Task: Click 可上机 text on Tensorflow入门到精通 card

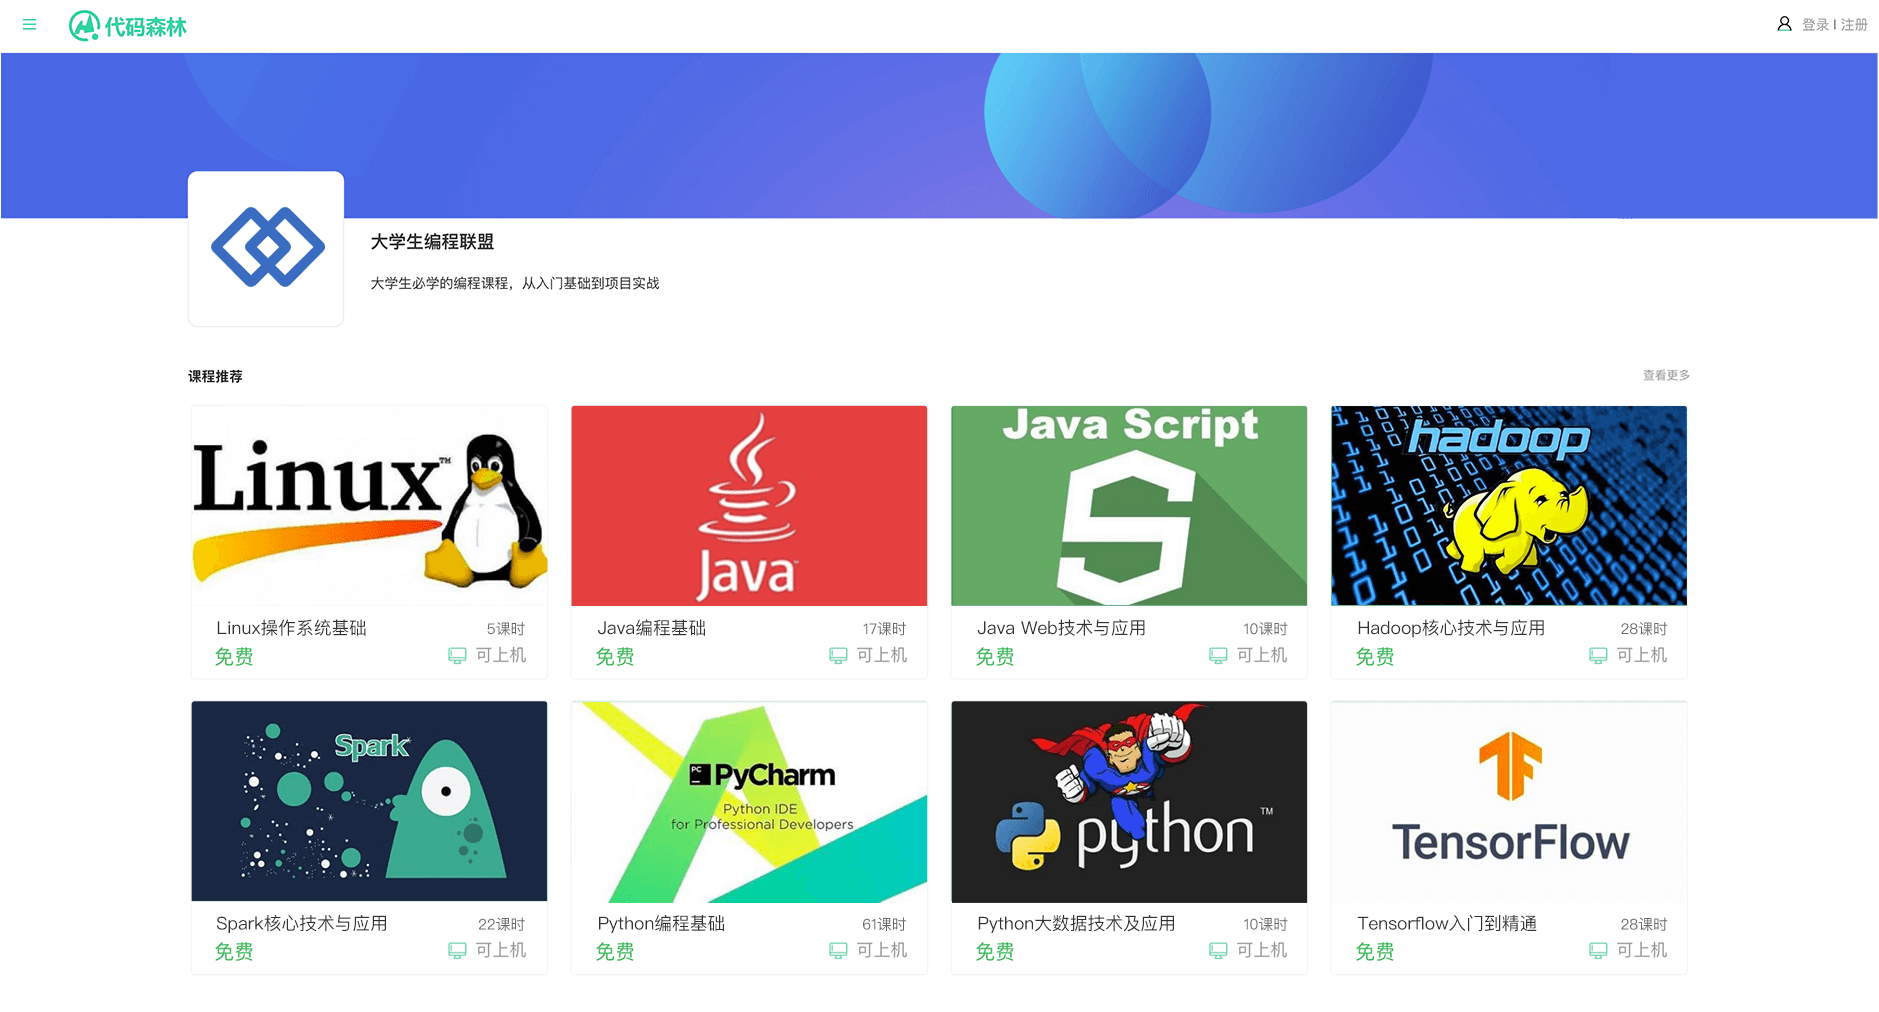Action: (x=1641, y=950)
